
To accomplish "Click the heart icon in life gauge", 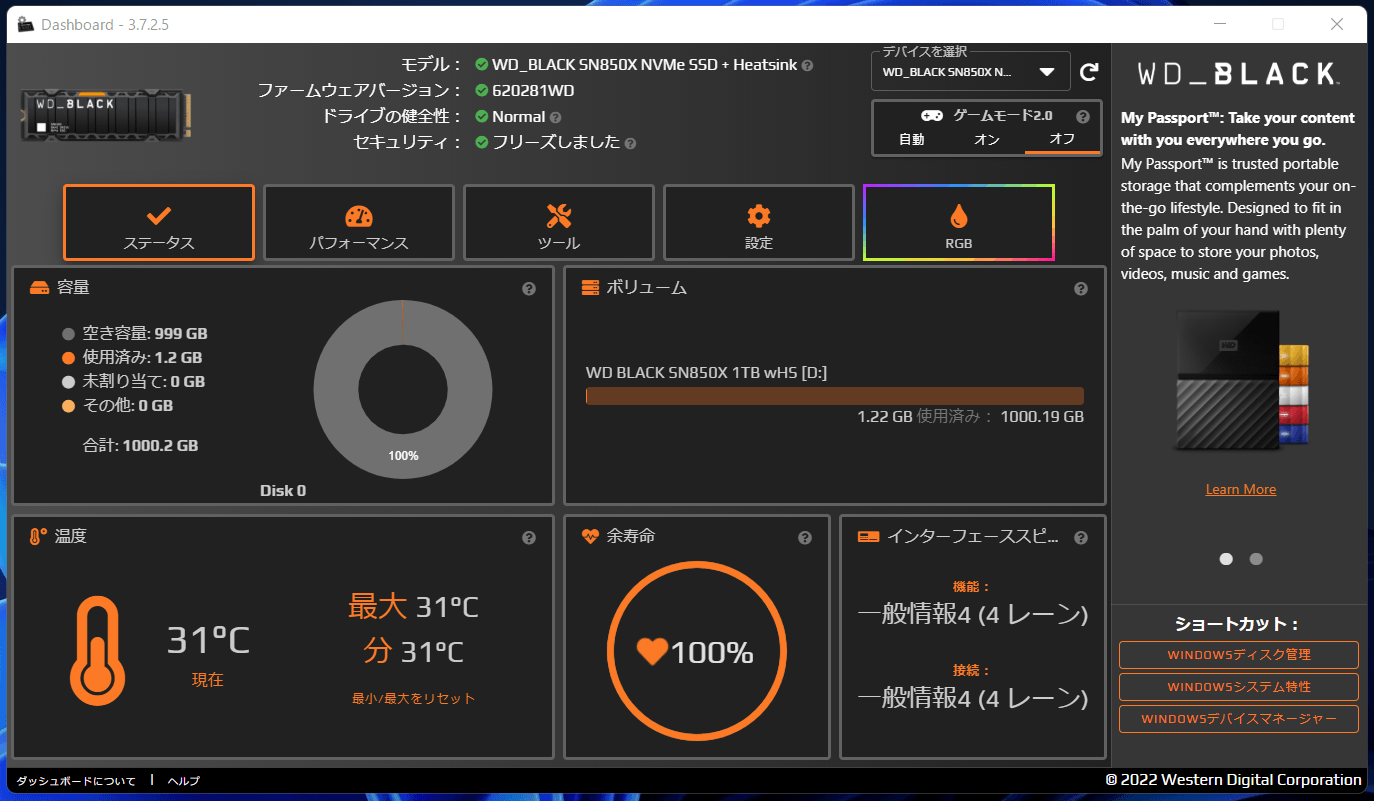I will coord(652,651).
